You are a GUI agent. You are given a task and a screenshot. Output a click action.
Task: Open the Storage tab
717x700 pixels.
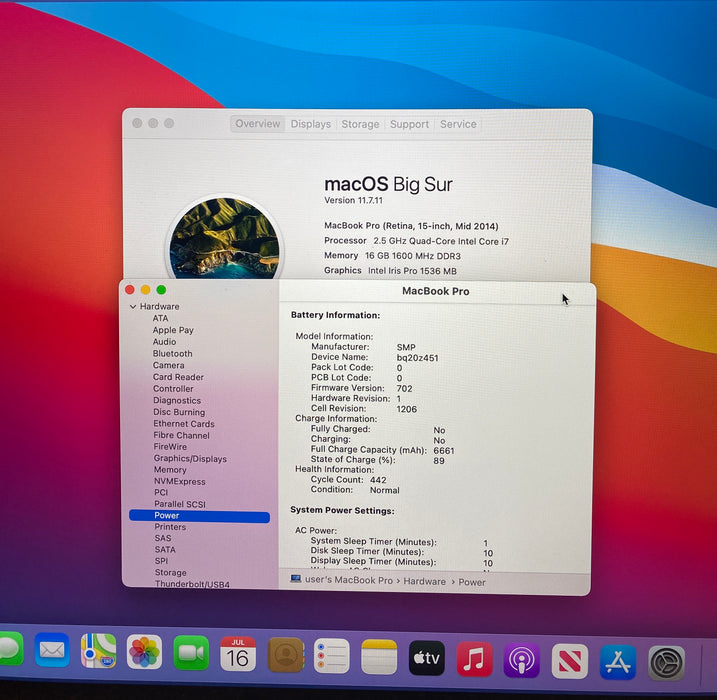click(x=360, y=124)
